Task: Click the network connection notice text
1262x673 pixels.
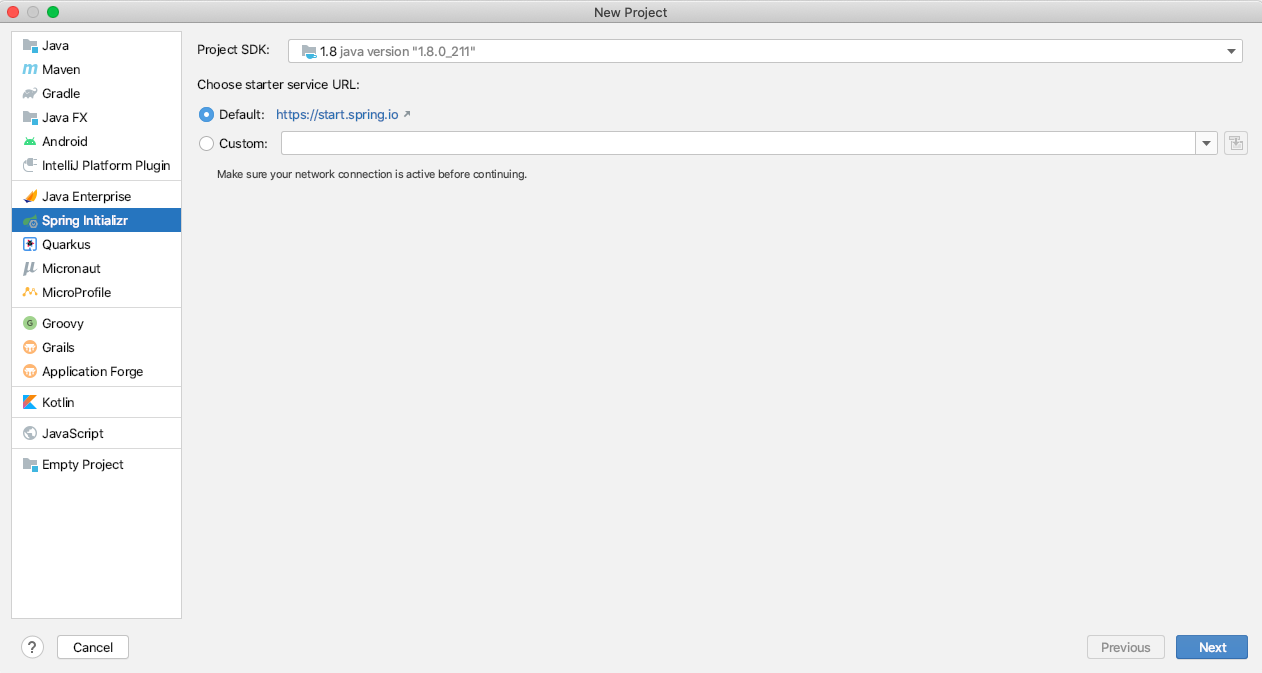Action: pyautogui.click(x=372, y=174)
